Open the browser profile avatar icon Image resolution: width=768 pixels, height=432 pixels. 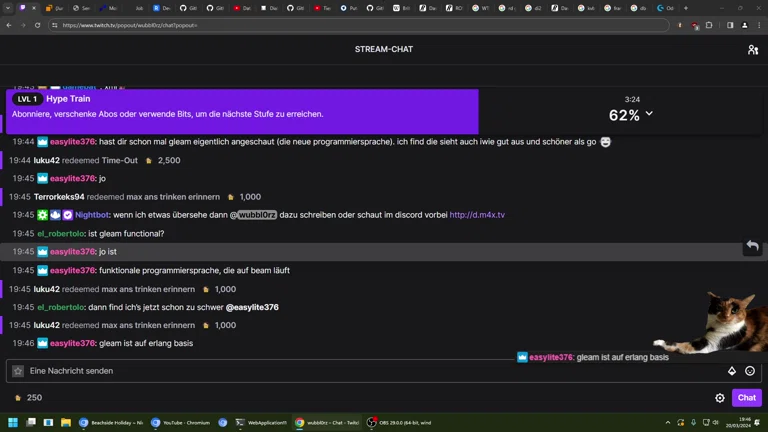[744, 25]
